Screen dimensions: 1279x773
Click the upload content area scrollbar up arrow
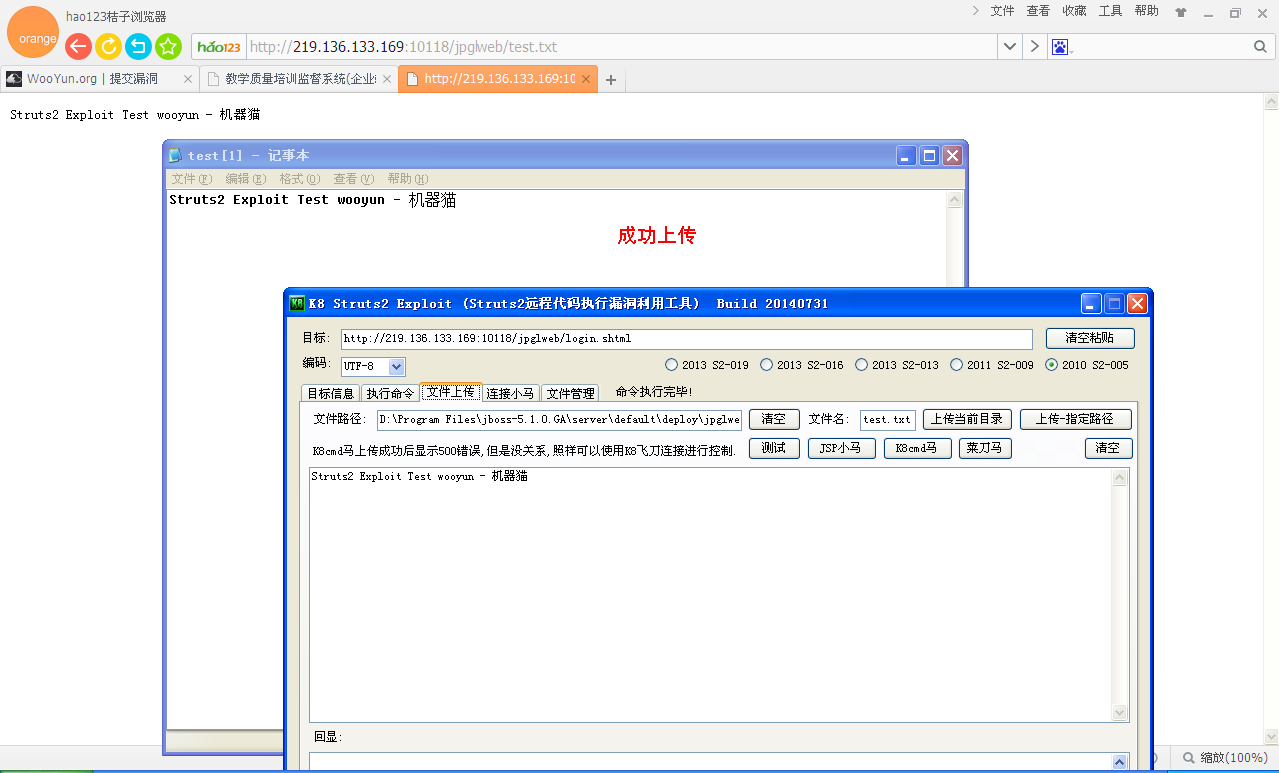pos(1120,478)
